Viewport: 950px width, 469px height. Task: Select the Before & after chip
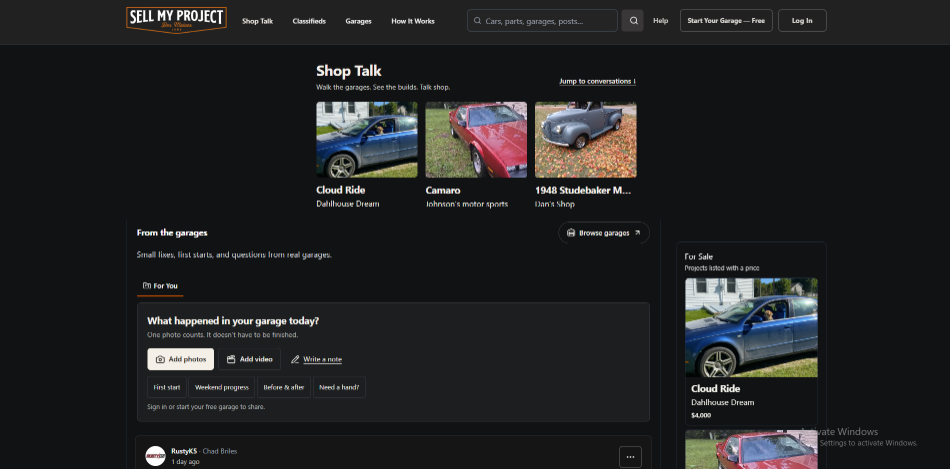[284, 387]
